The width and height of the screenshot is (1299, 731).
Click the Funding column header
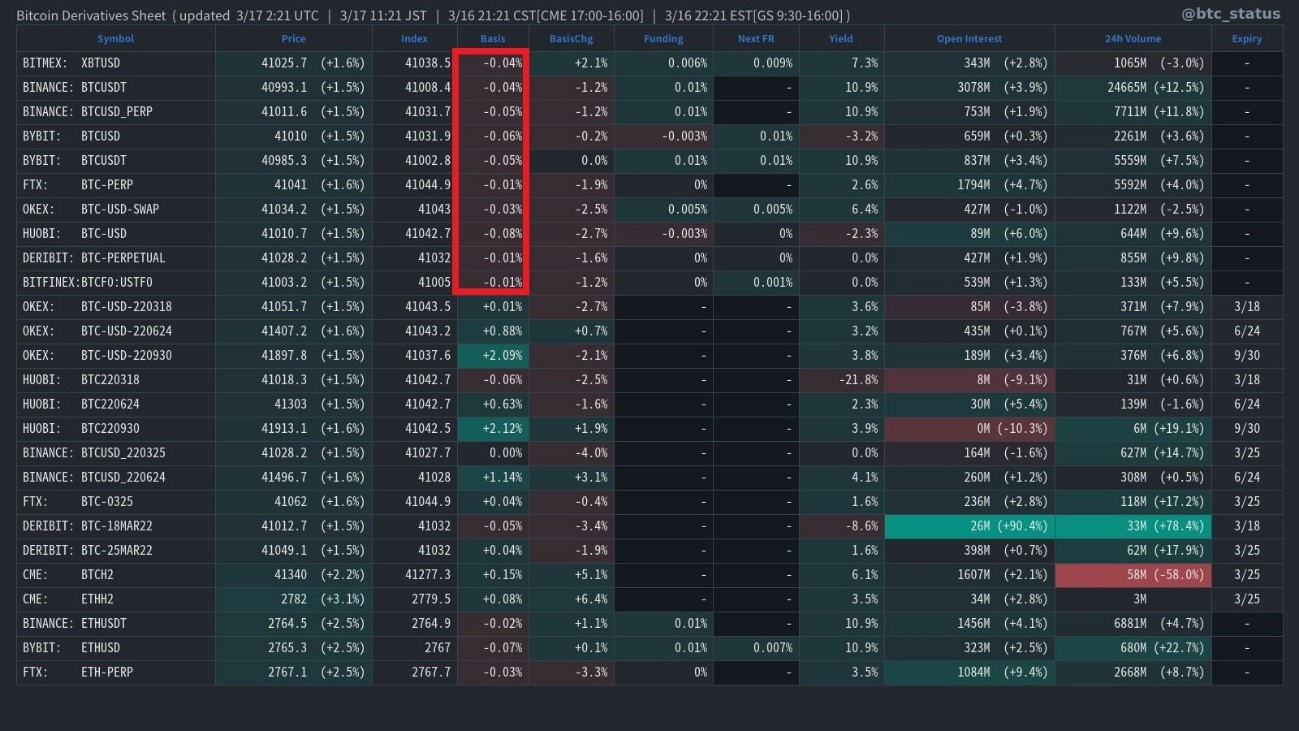[x=663, y=39]
